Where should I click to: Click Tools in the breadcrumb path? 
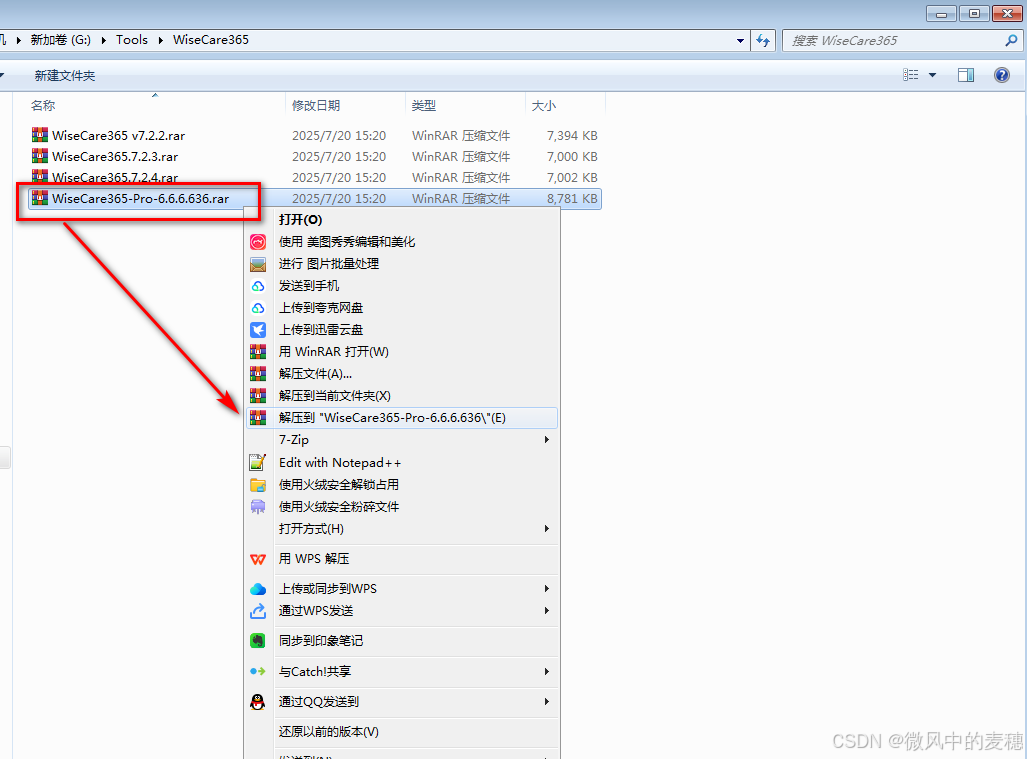[x=132, y=40]
